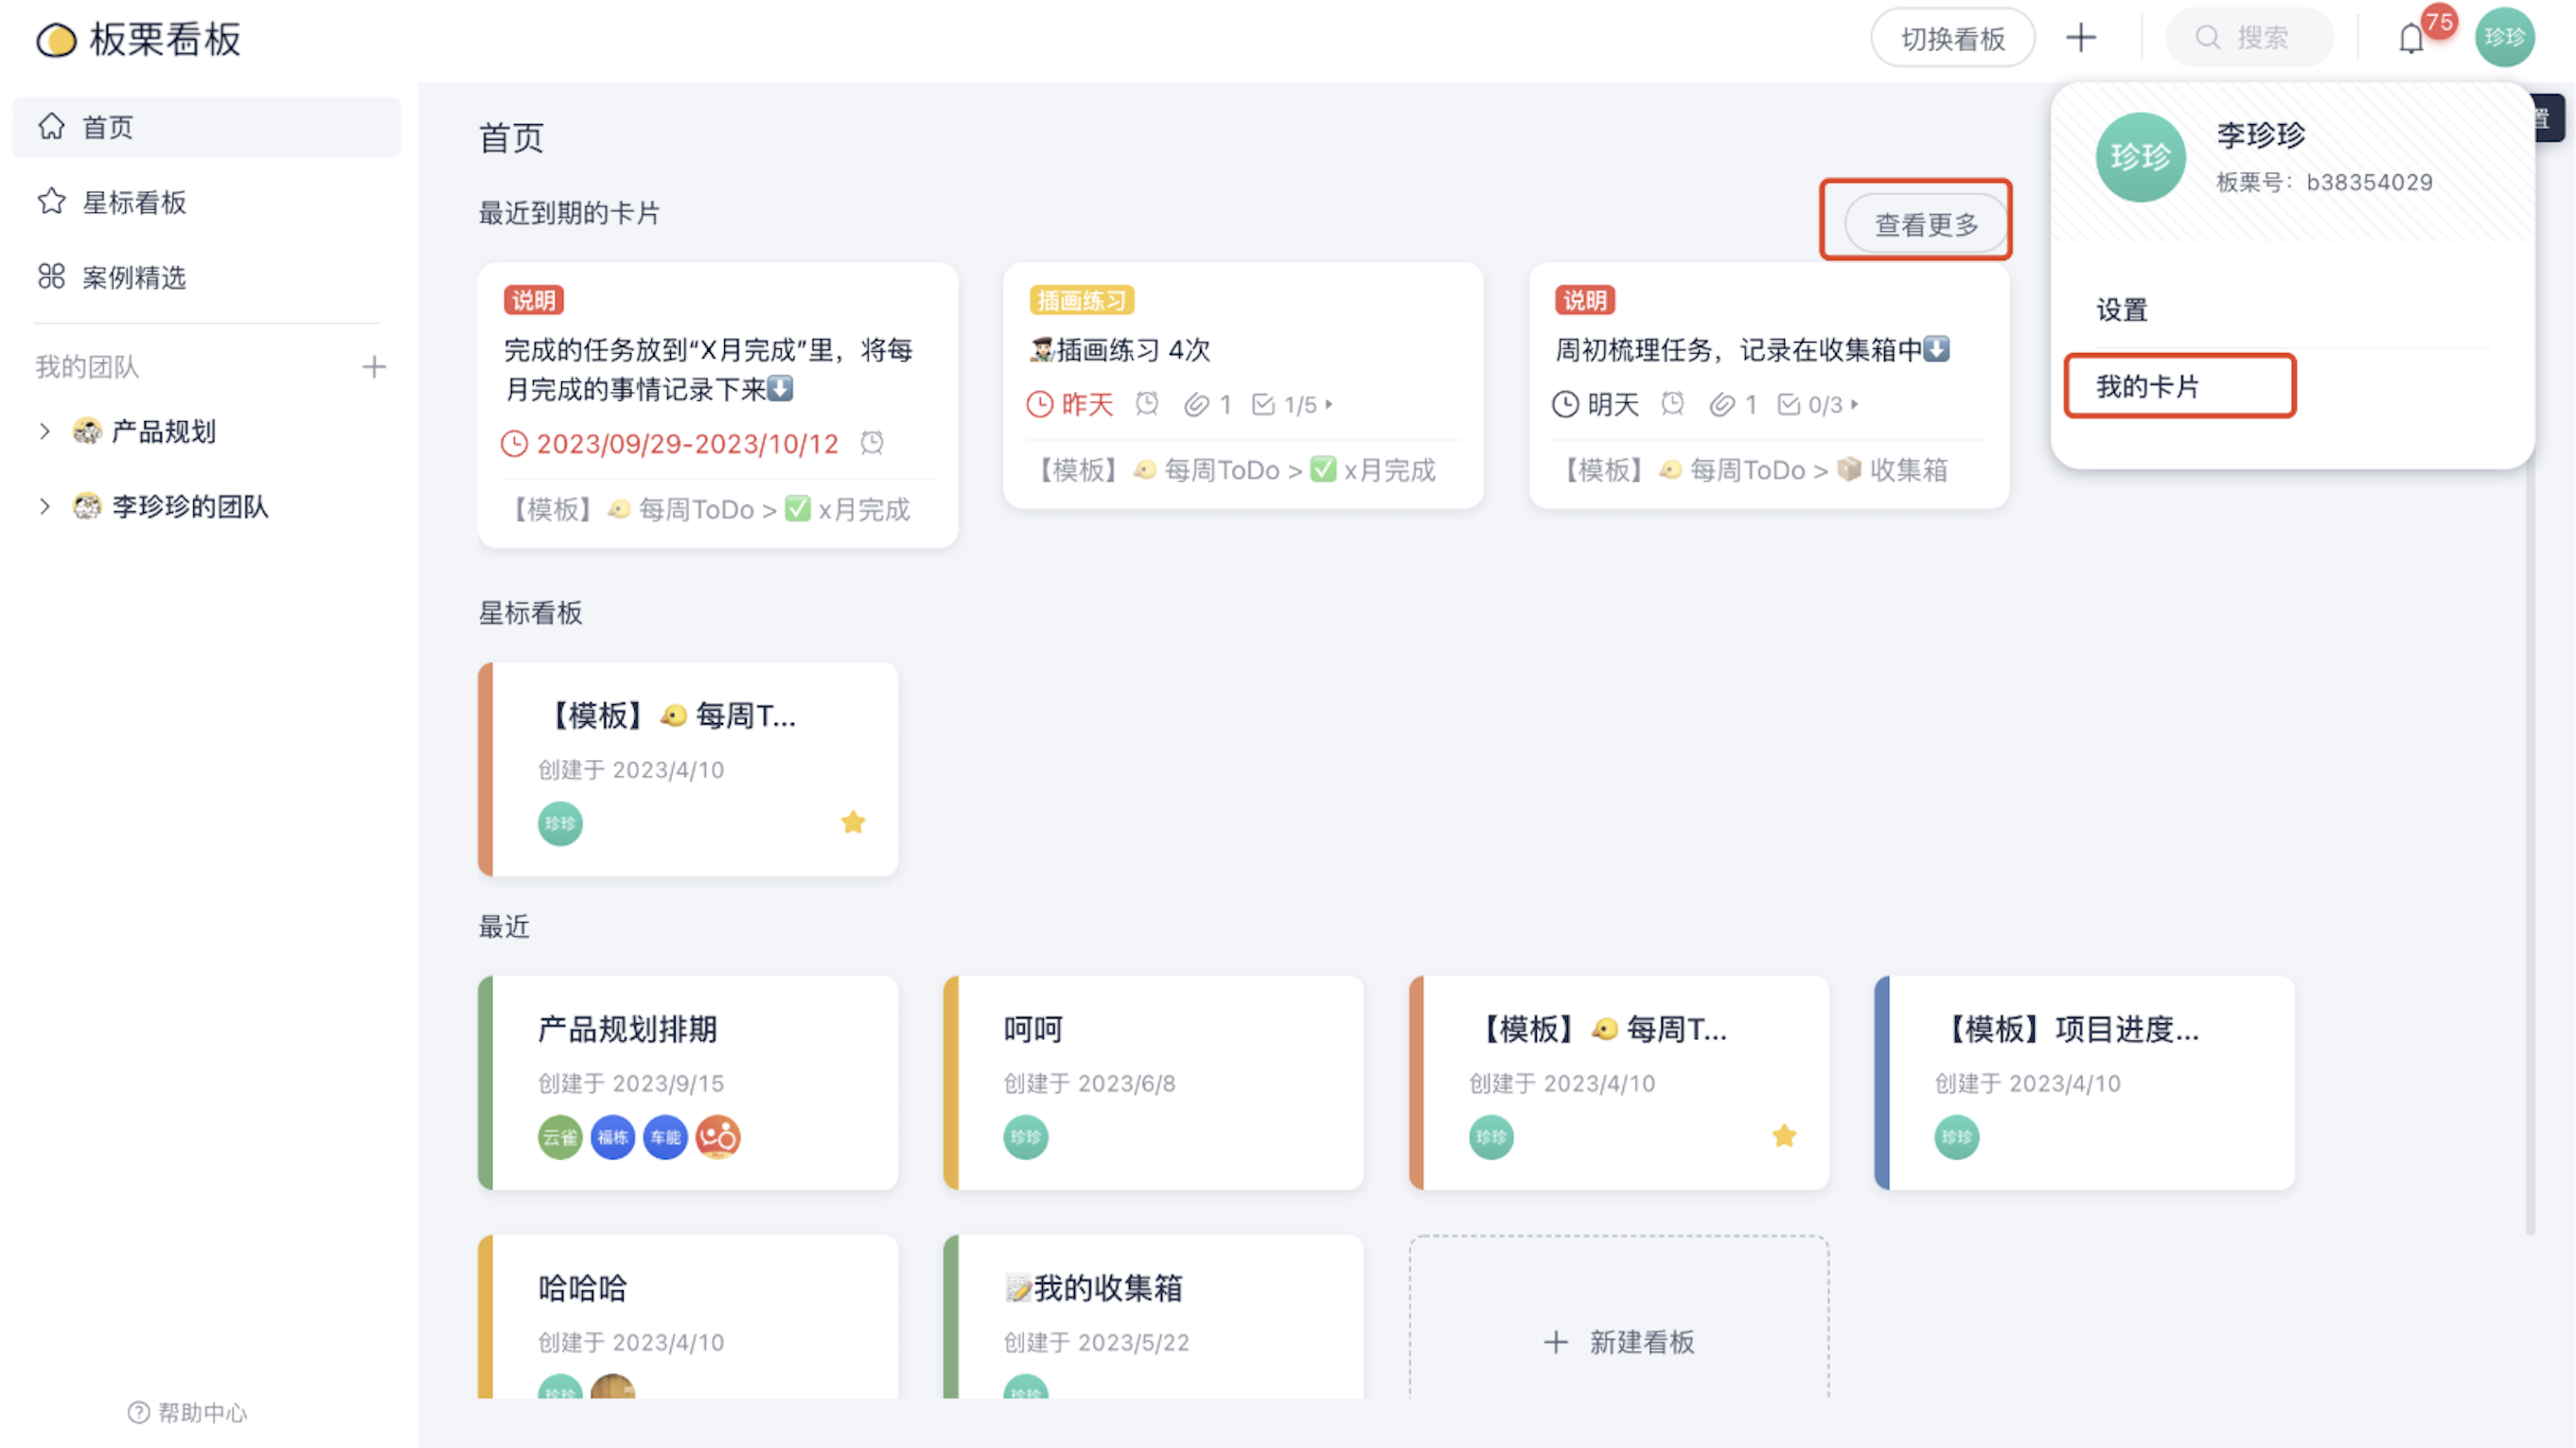2576x1448 pixels.
Task: Open 设置 from the profile menu
Action: coord(2121,309)
